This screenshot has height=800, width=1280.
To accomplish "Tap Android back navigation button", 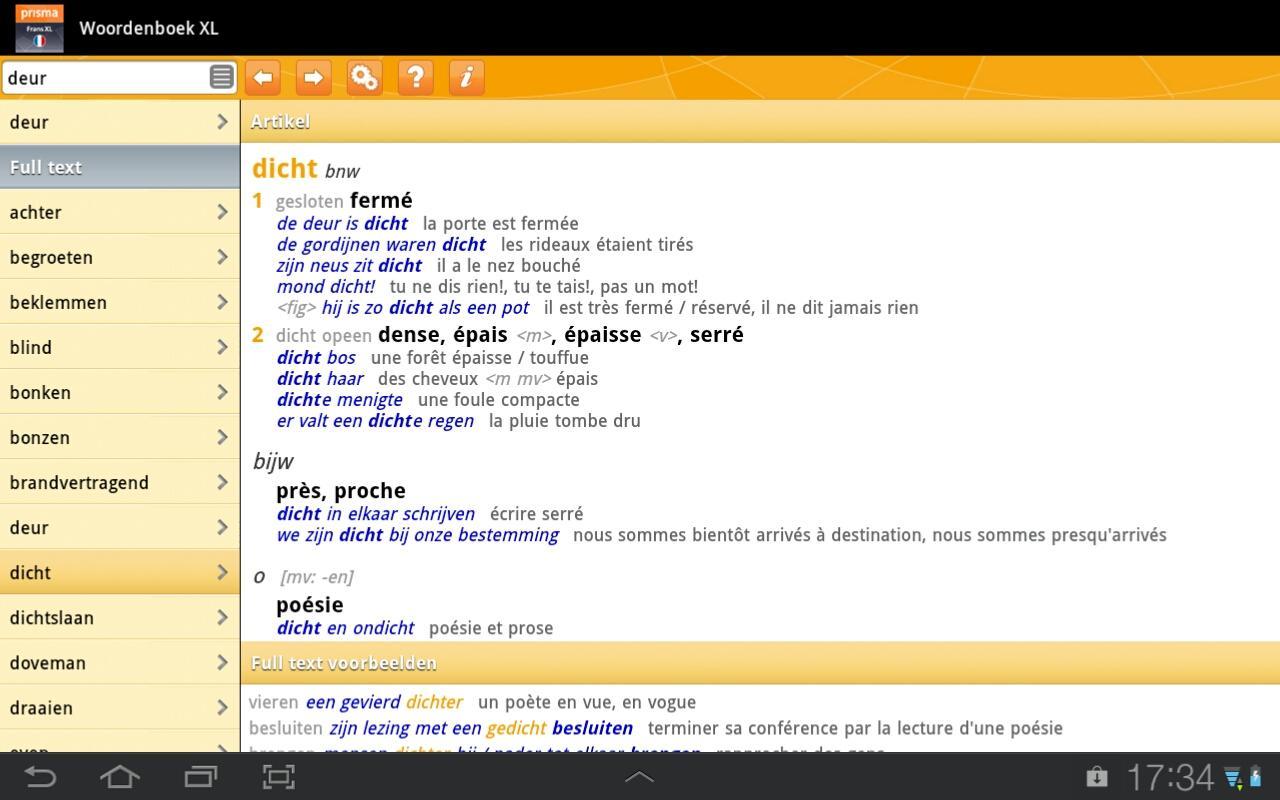I will [x=40, y=777].
